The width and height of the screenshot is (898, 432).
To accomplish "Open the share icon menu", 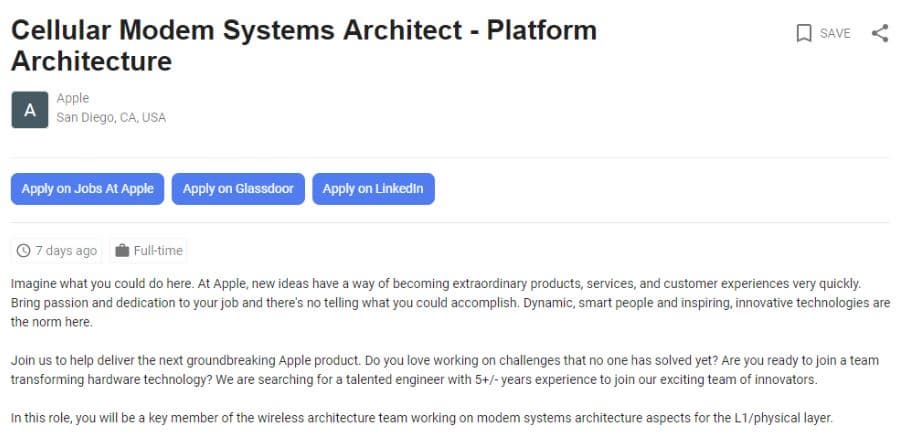I will [880, 33].
